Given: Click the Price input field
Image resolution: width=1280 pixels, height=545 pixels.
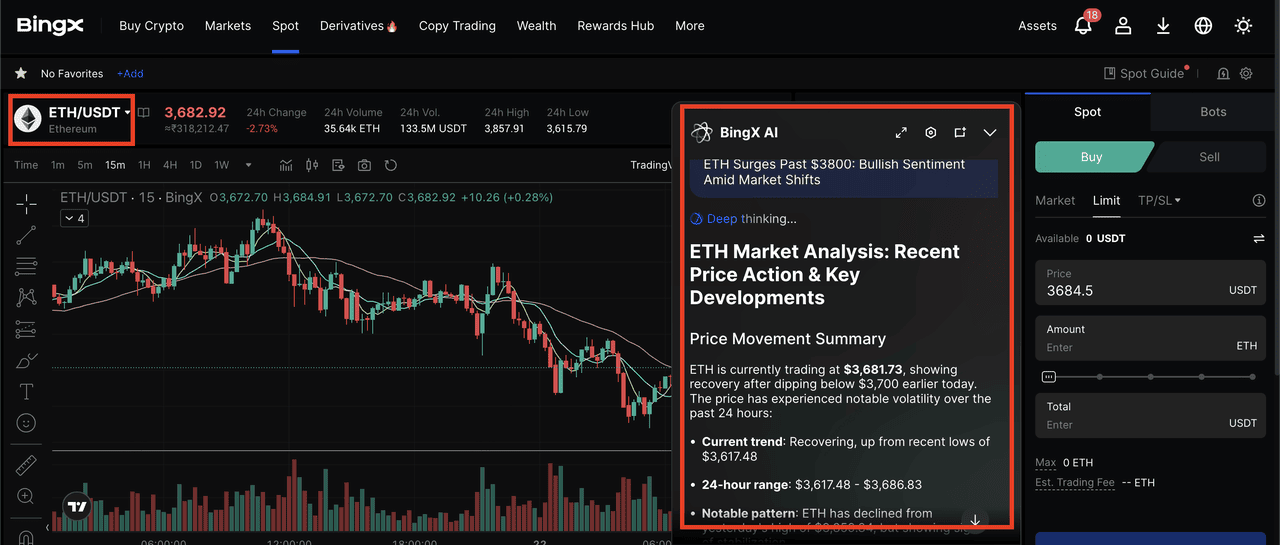Looking at the screenshot, I should 1130,290.
